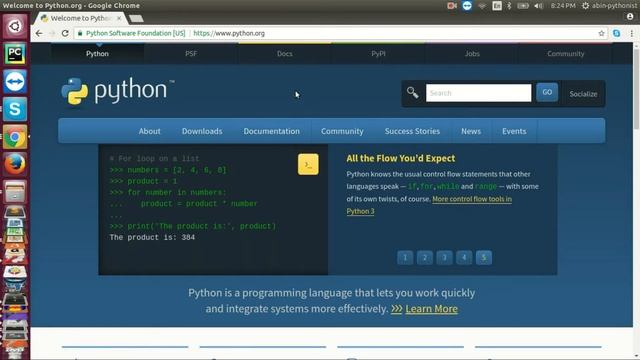Go back in browser history

point(39,33)
